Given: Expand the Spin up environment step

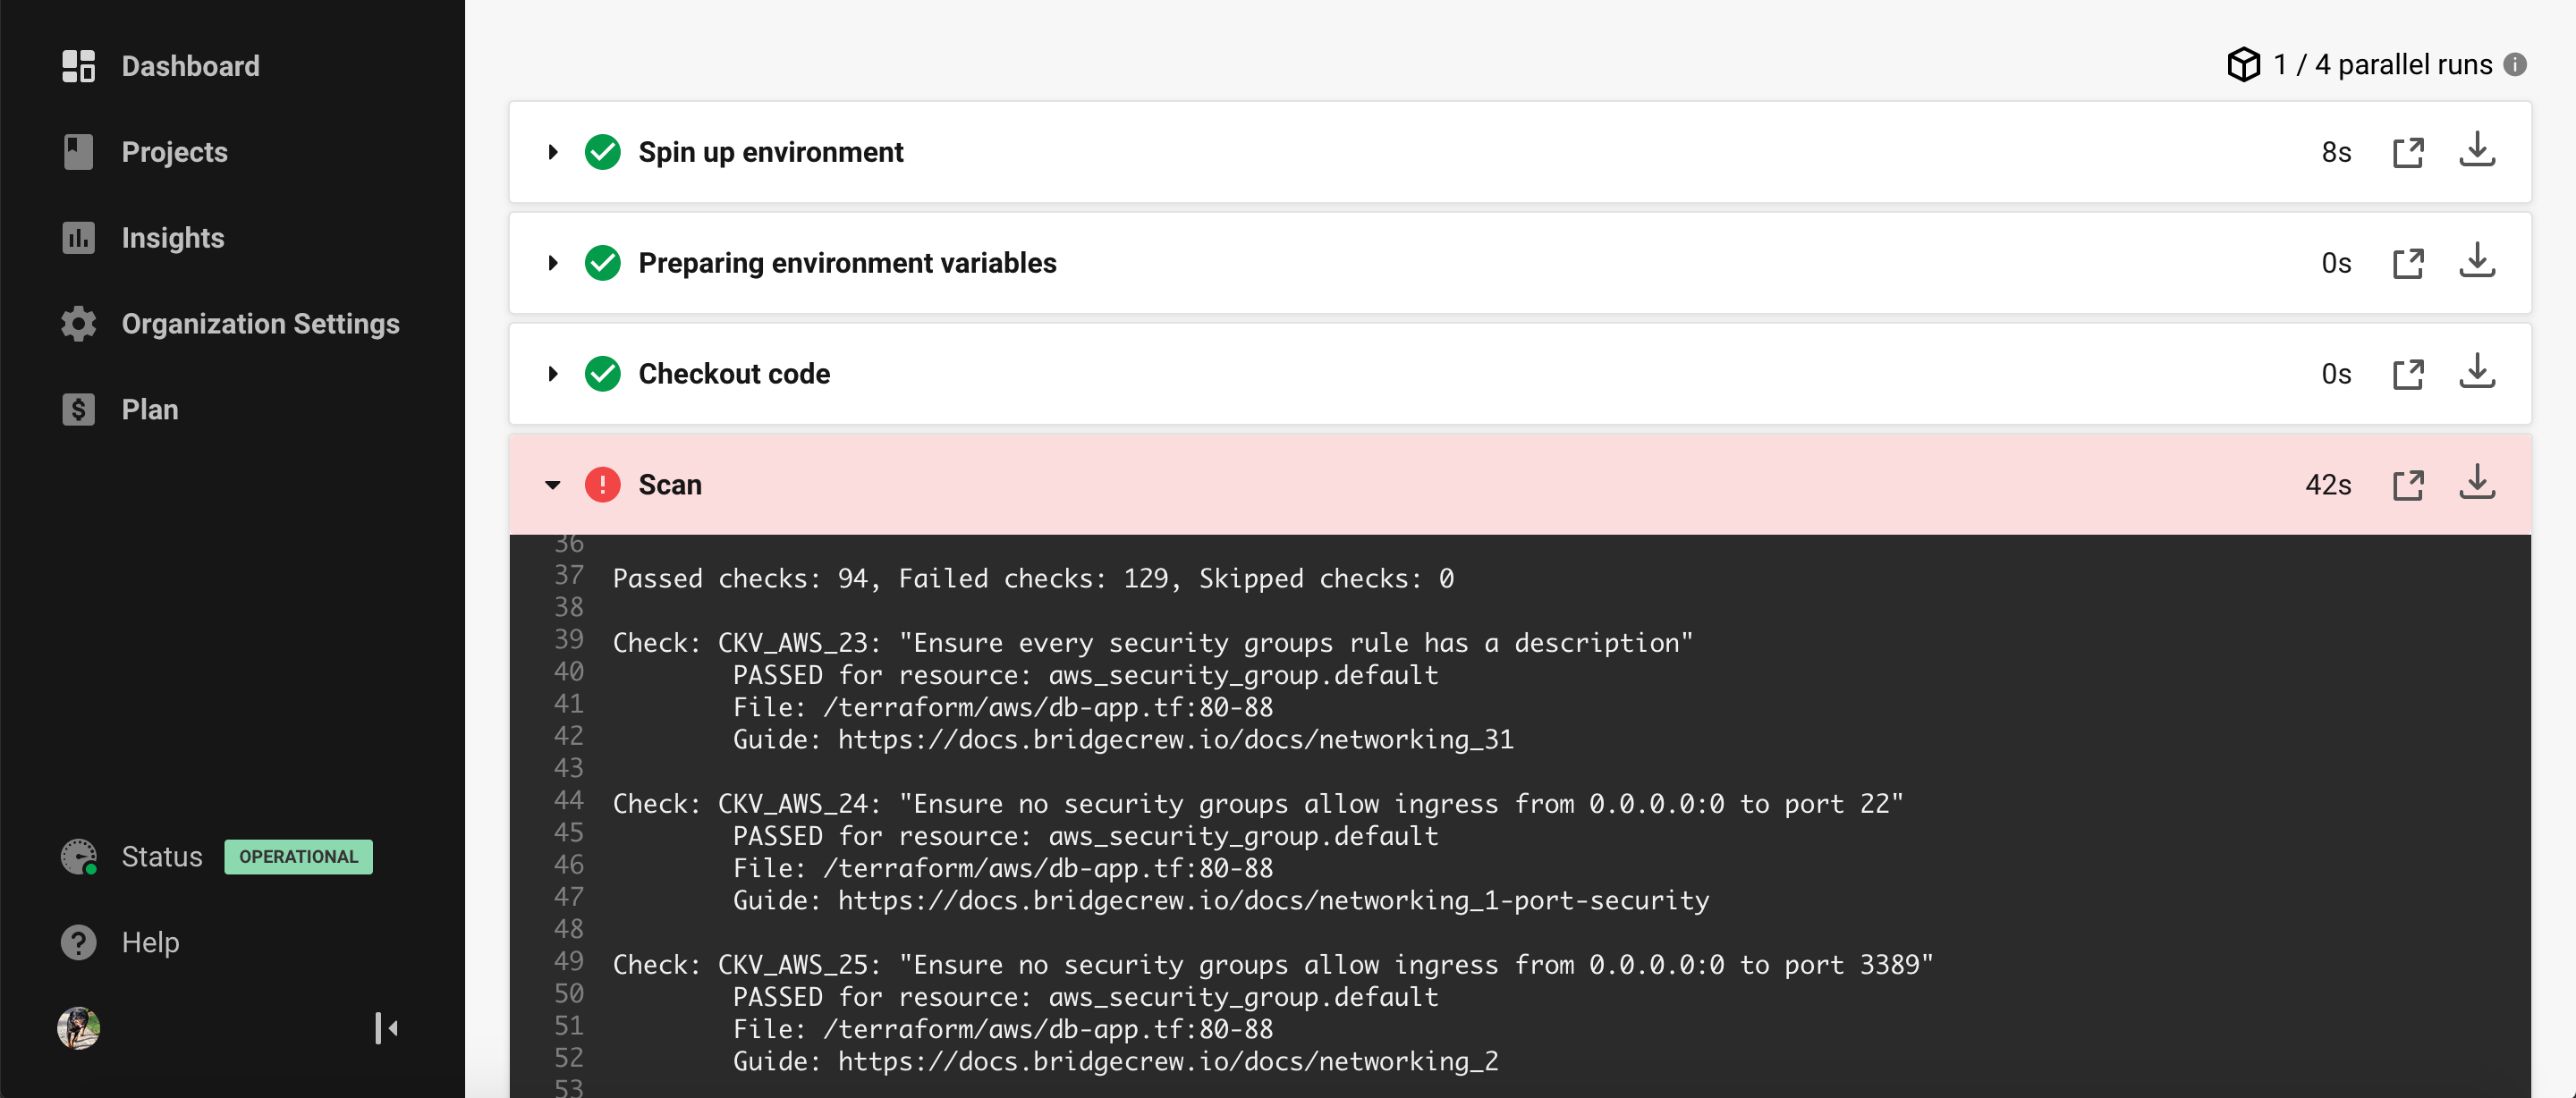Looking at the screenshot, I should coord(553,152).
